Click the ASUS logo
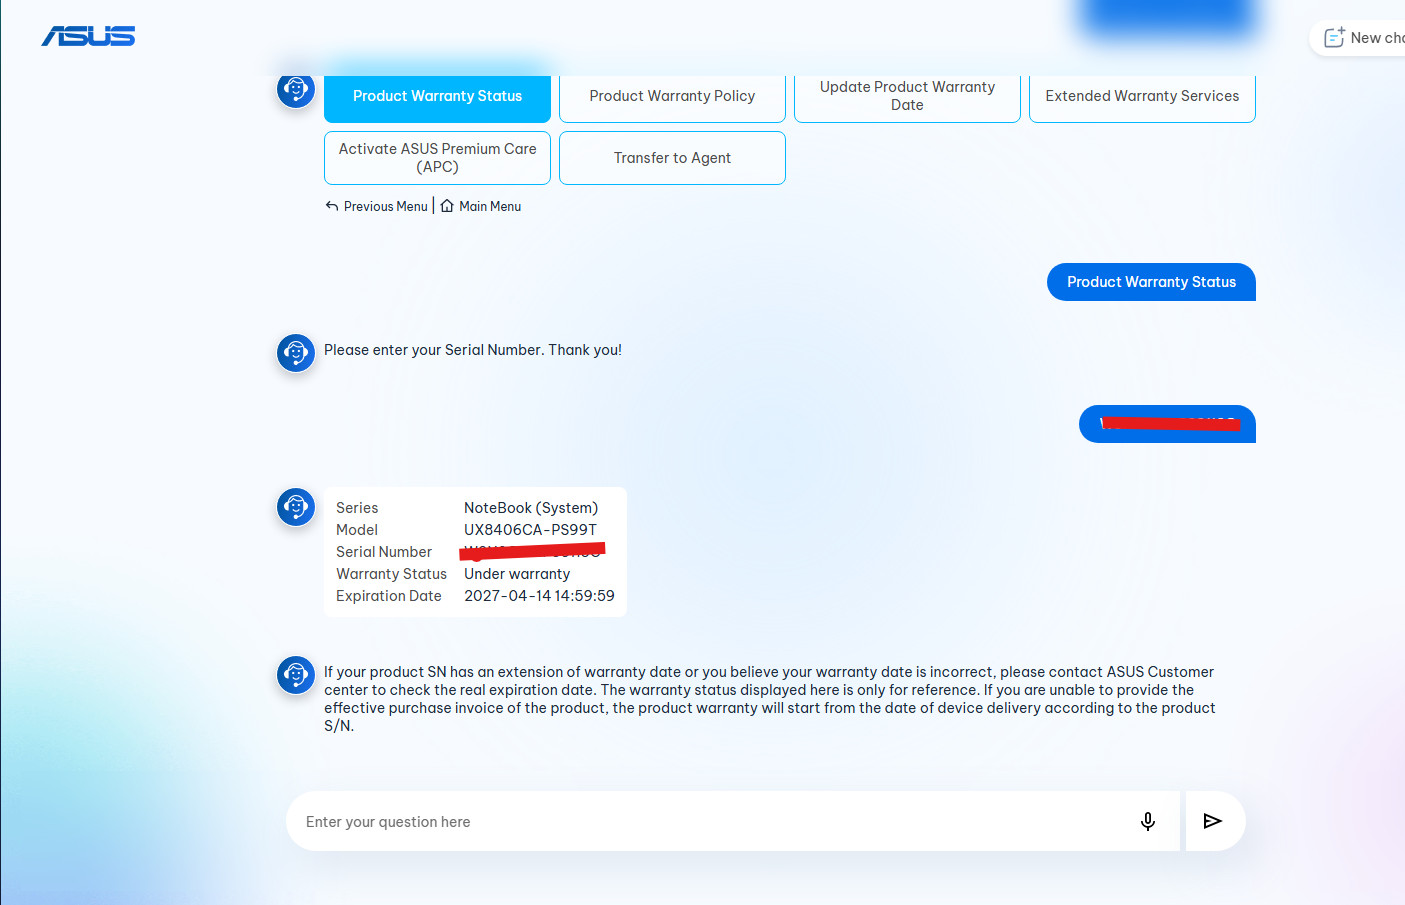 88,36
